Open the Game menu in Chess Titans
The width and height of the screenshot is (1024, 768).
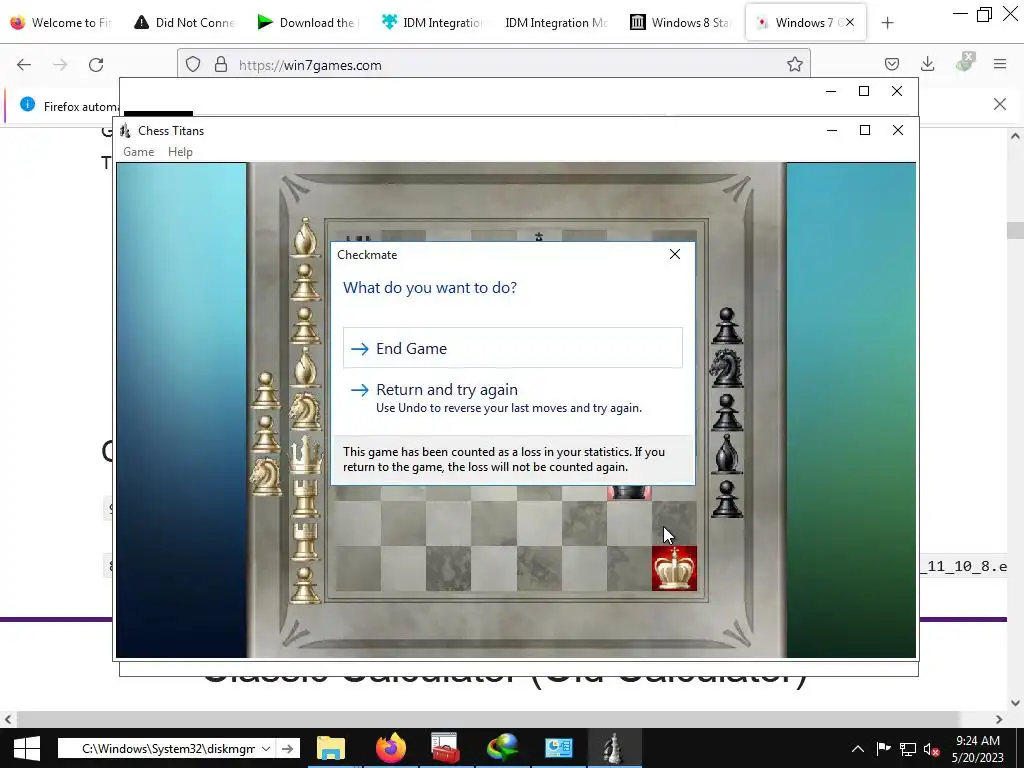pyautogui.click(x=138, y=152)
